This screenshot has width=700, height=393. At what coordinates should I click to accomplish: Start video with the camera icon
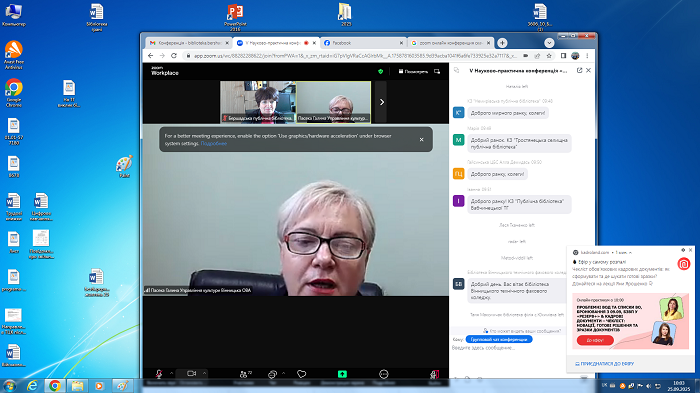tap(192, 373)
